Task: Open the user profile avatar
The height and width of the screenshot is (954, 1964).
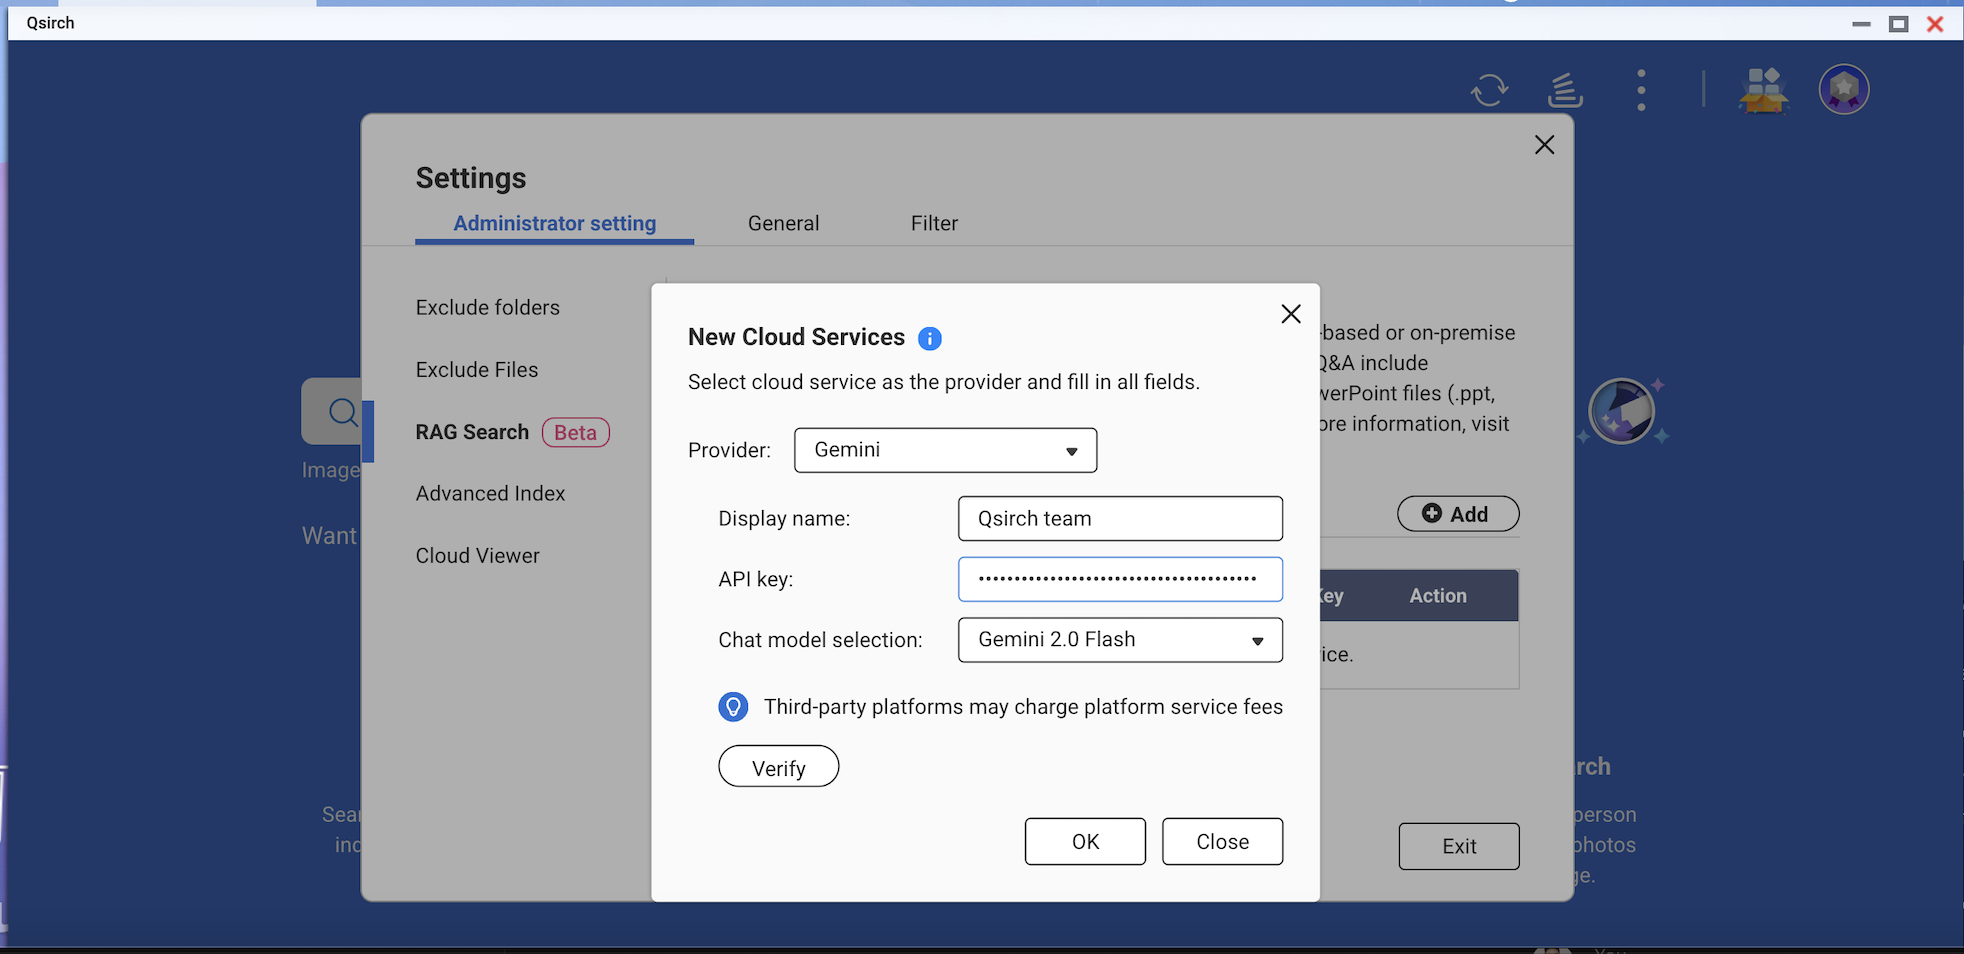Action: pos(1843,90)
